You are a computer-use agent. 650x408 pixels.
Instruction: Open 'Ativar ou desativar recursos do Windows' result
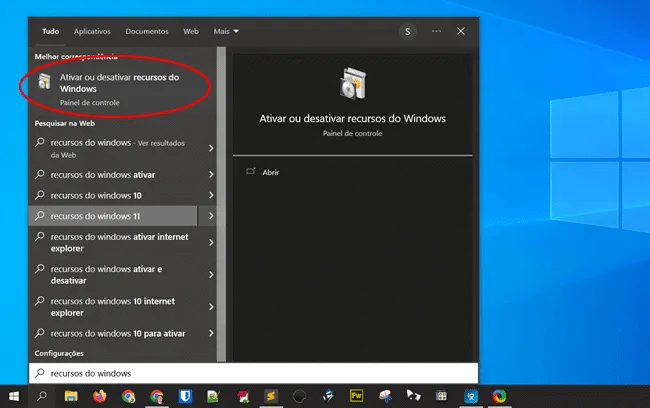pyautogui.click(x=122, y=89)
